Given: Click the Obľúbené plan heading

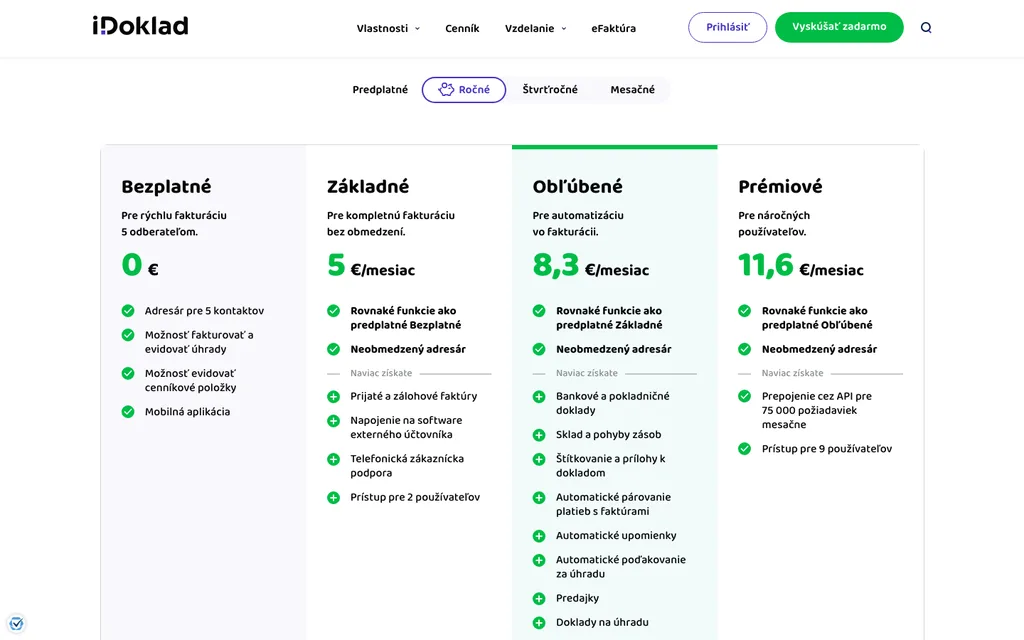Looking at the screenshot, I should [x=578, y=187].
